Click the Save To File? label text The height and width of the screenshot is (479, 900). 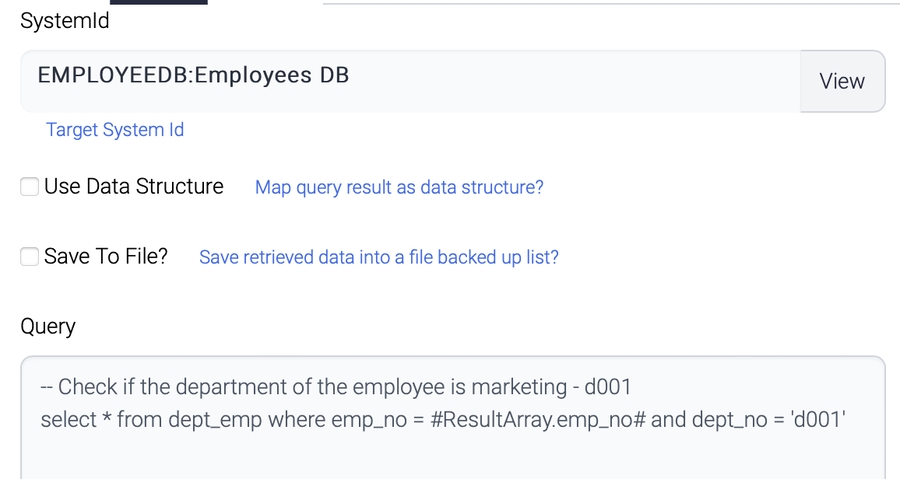pos(106,257)
